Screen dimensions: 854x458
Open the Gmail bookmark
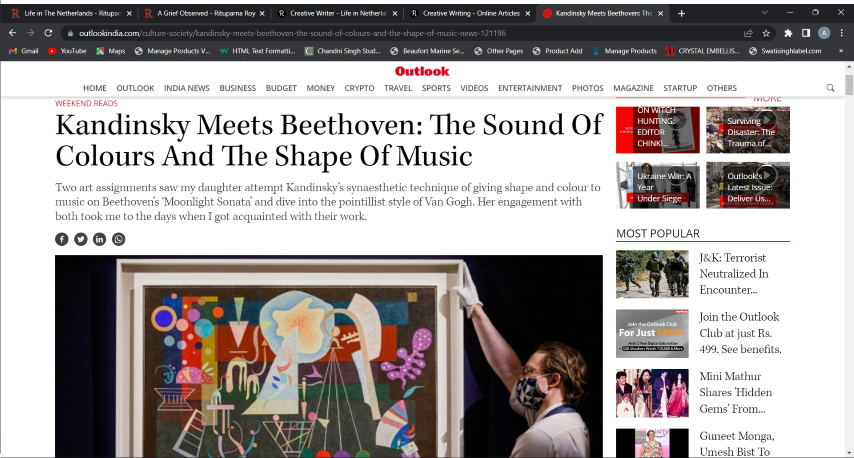(x=23, y=51)
